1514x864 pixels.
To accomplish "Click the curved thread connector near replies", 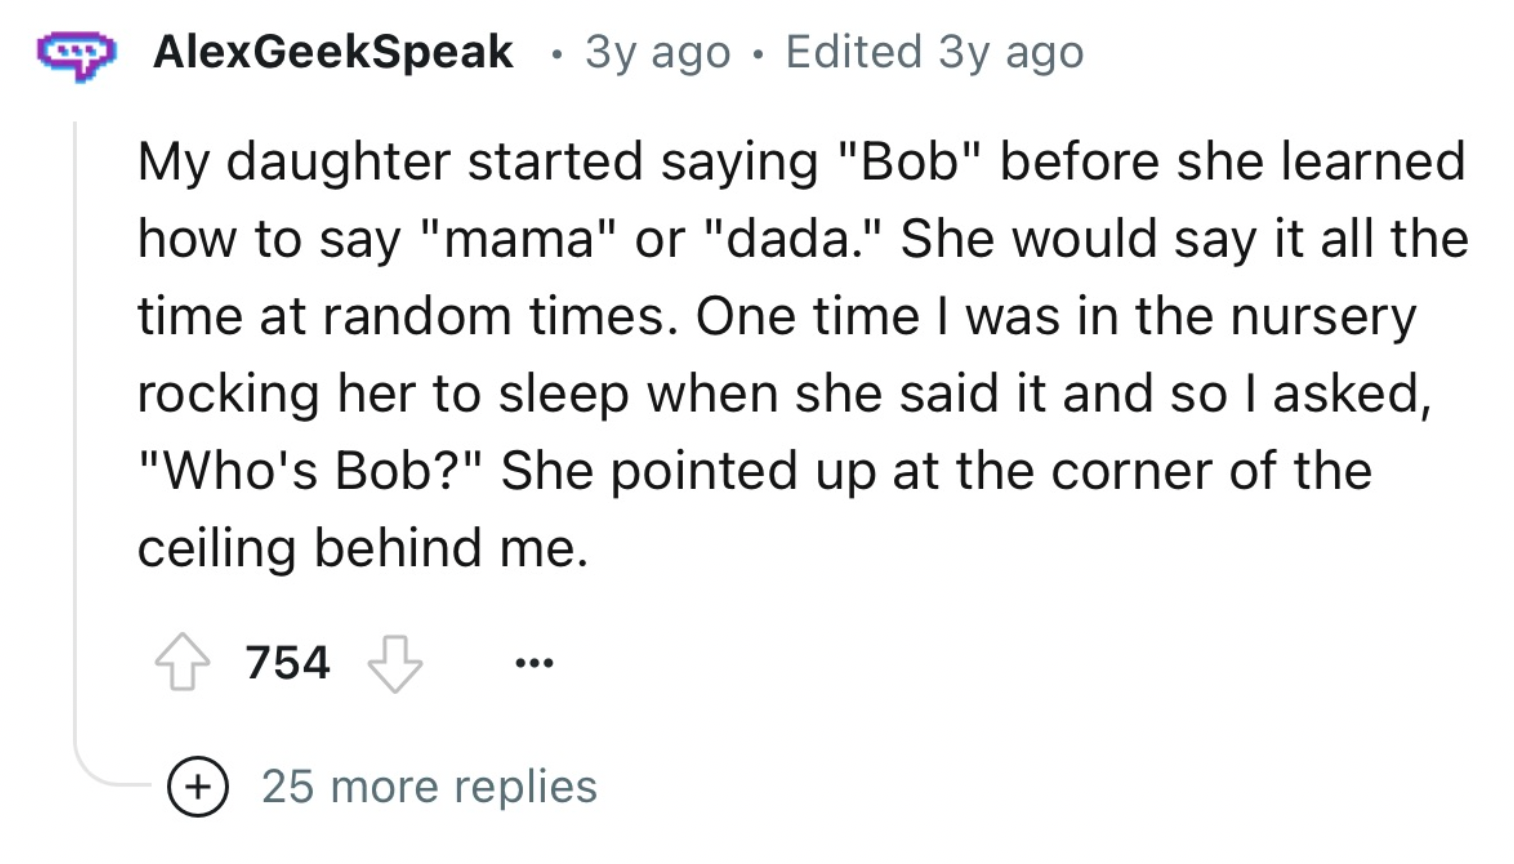I will pos(110,766).
